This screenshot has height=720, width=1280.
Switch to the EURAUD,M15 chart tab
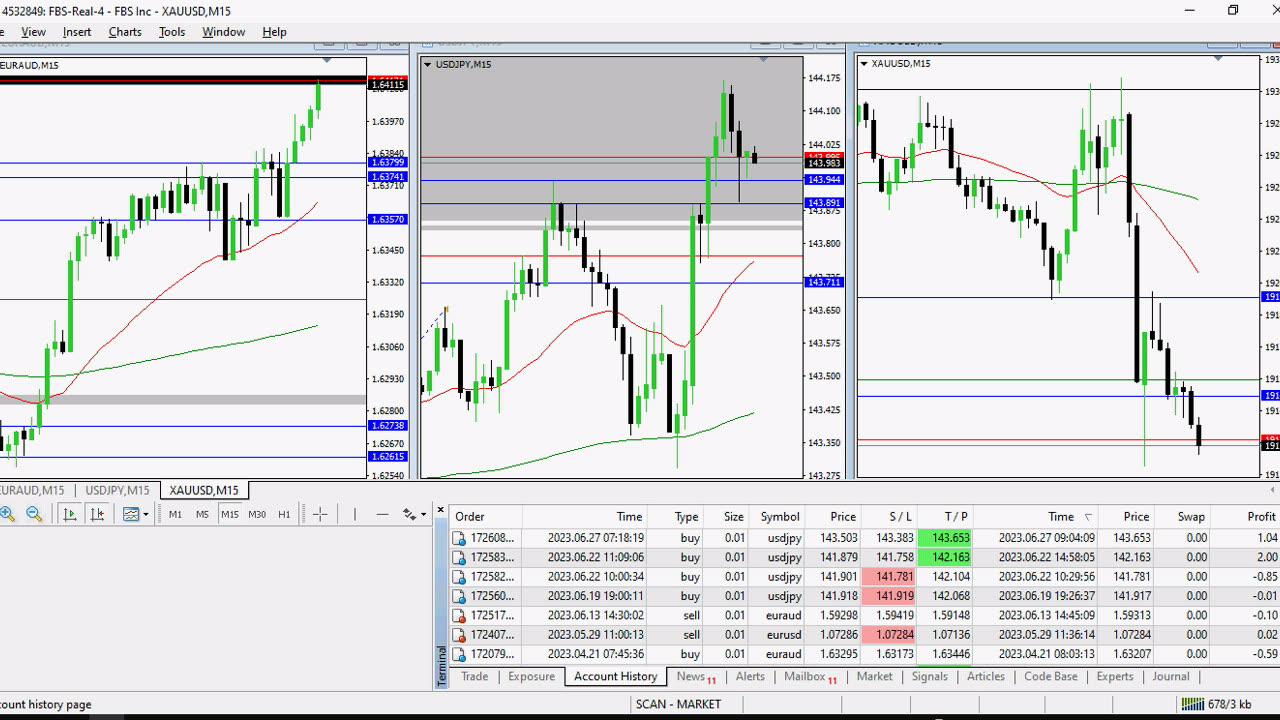point(32,490)
